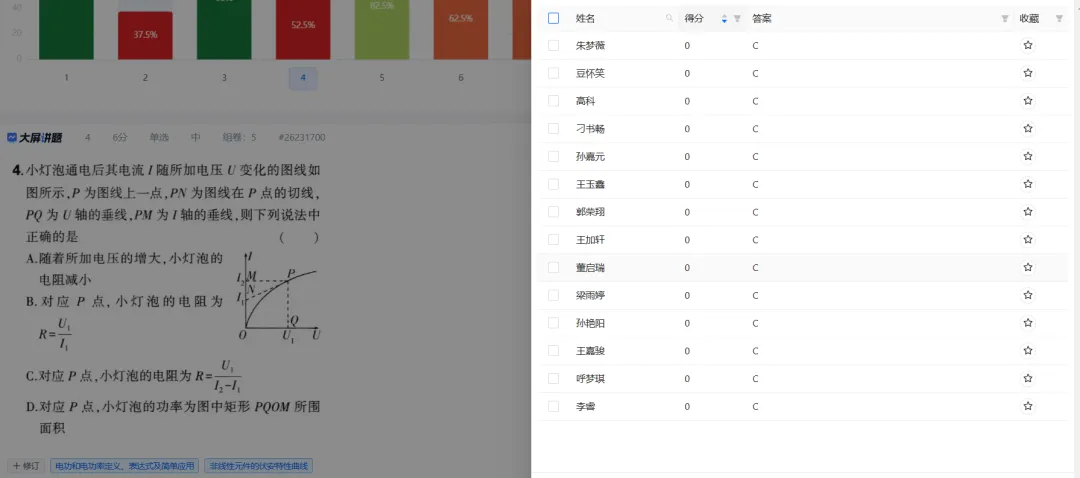The width and height of the screenshot is (1080, 478).
Task: Click the name 王嘉骏 in the list
Action: point(590,351)
